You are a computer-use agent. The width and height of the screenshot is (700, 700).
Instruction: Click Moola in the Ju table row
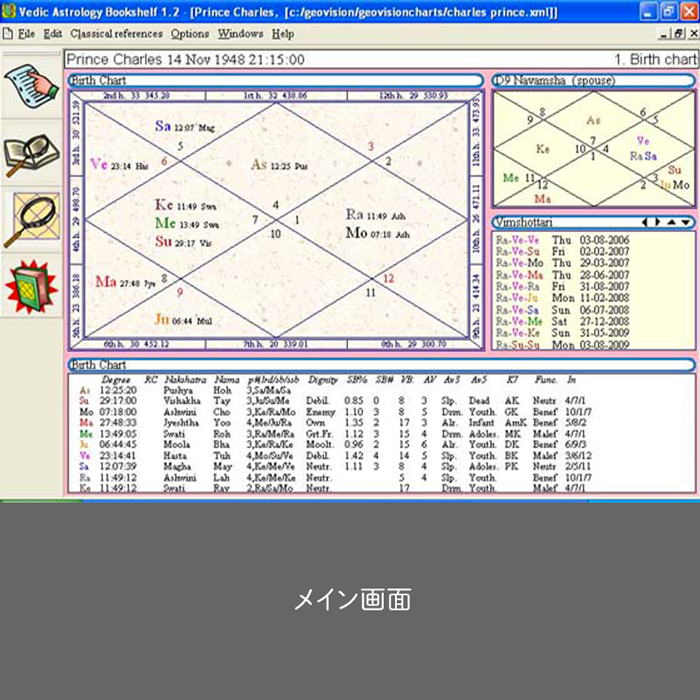tap(176, 445)
